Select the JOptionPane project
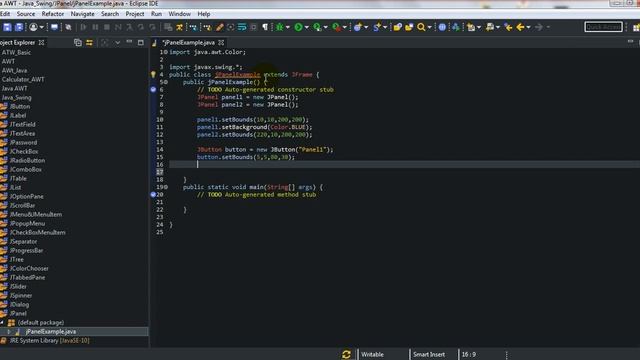This screenshot has height=360, width=640. coord(27,196)
